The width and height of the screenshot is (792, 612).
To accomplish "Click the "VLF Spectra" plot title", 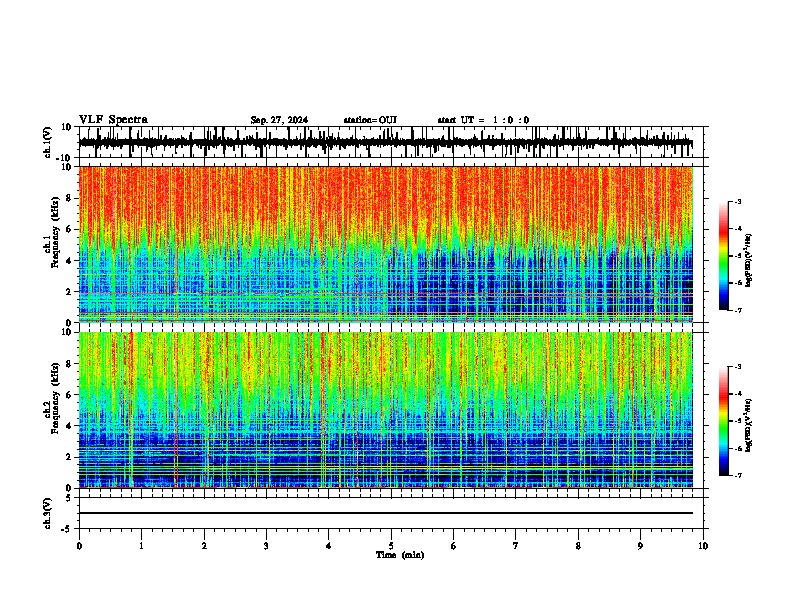I will (113, 120).
